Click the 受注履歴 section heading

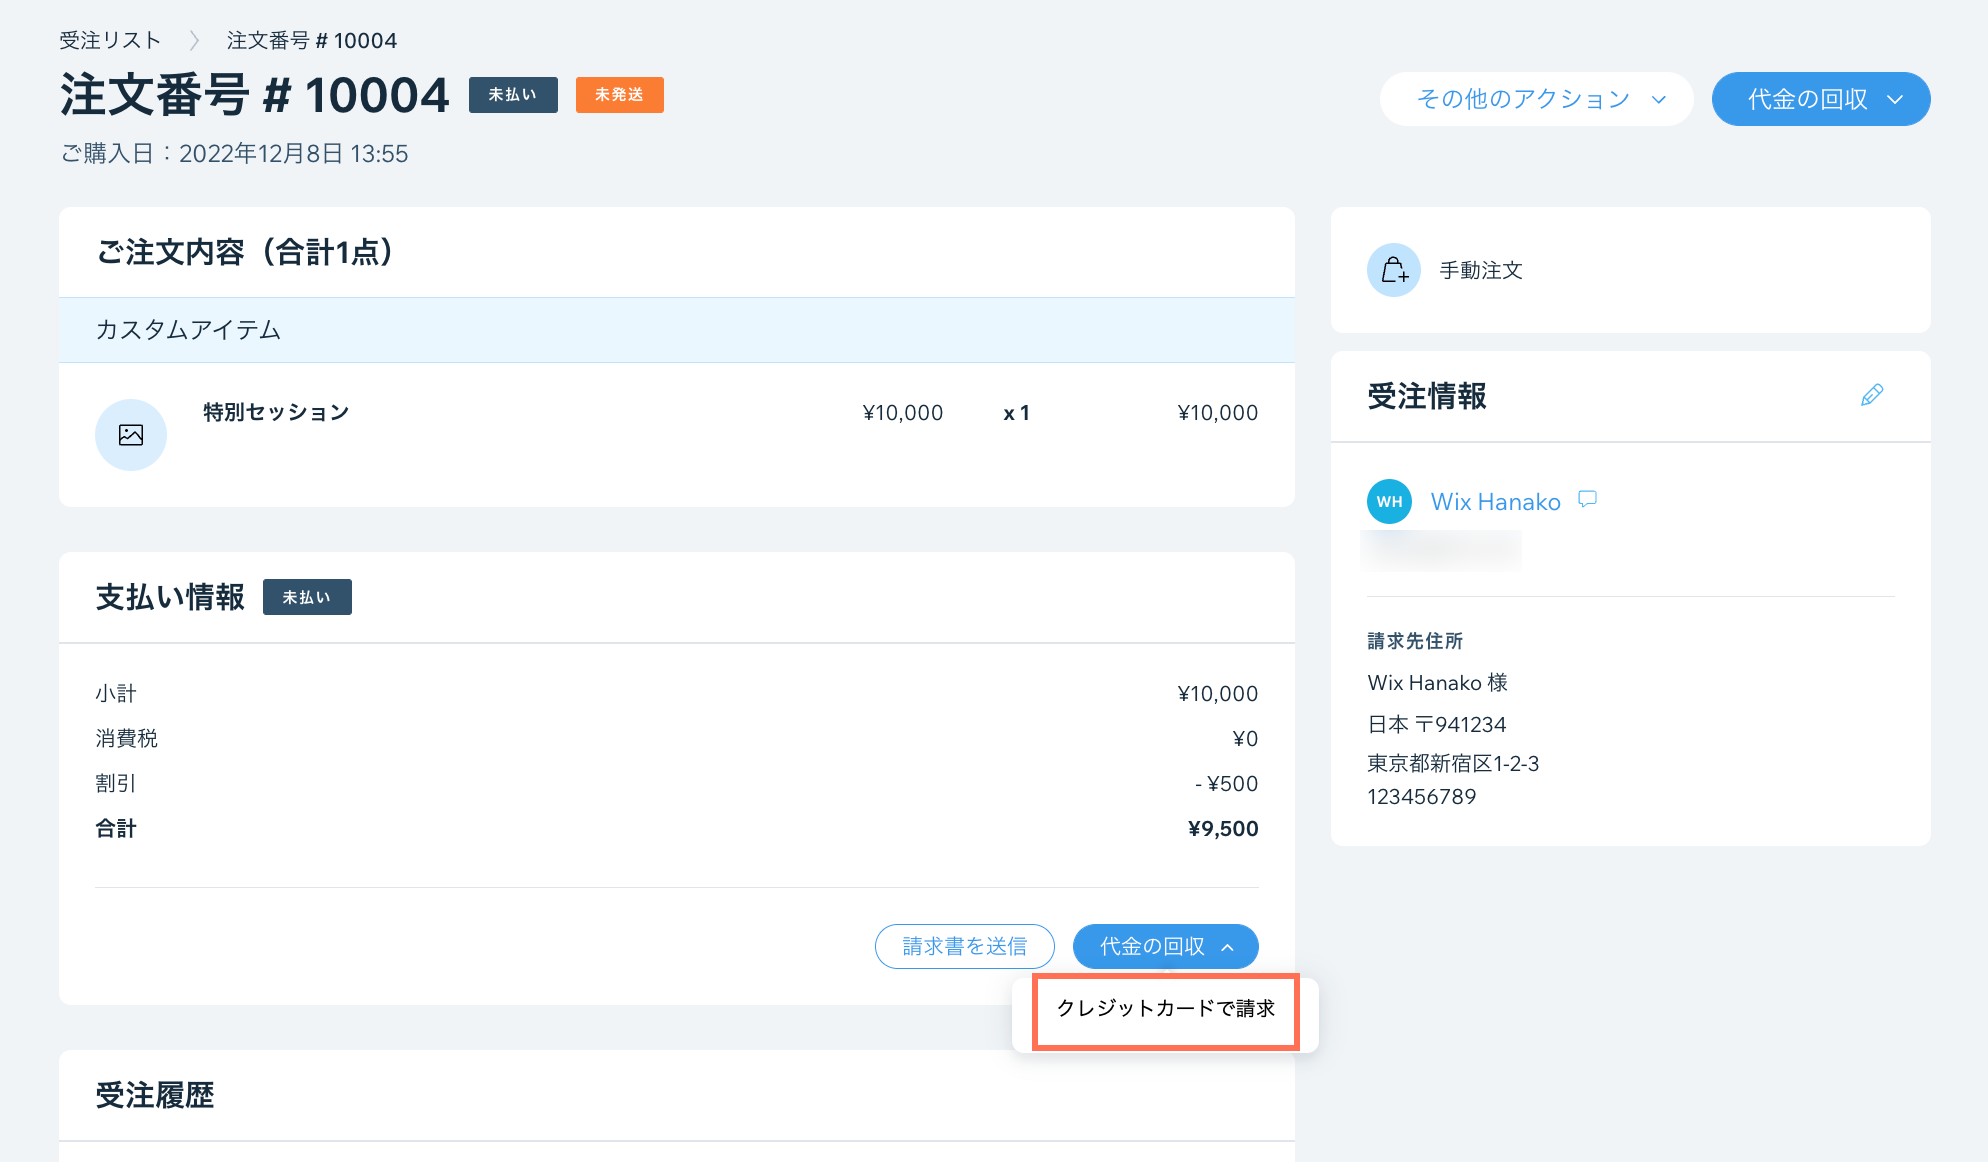(155, 1095)
